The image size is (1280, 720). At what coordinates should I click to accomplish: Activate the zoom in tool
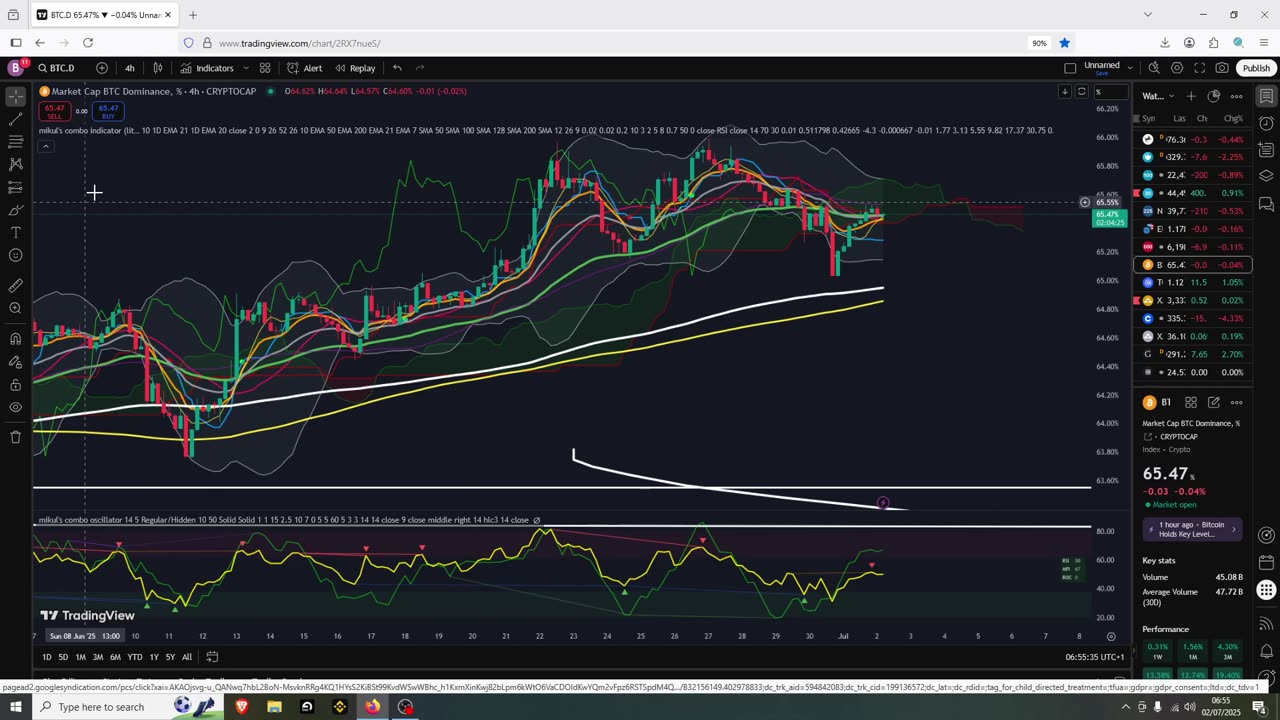click(x=16, y=308)
